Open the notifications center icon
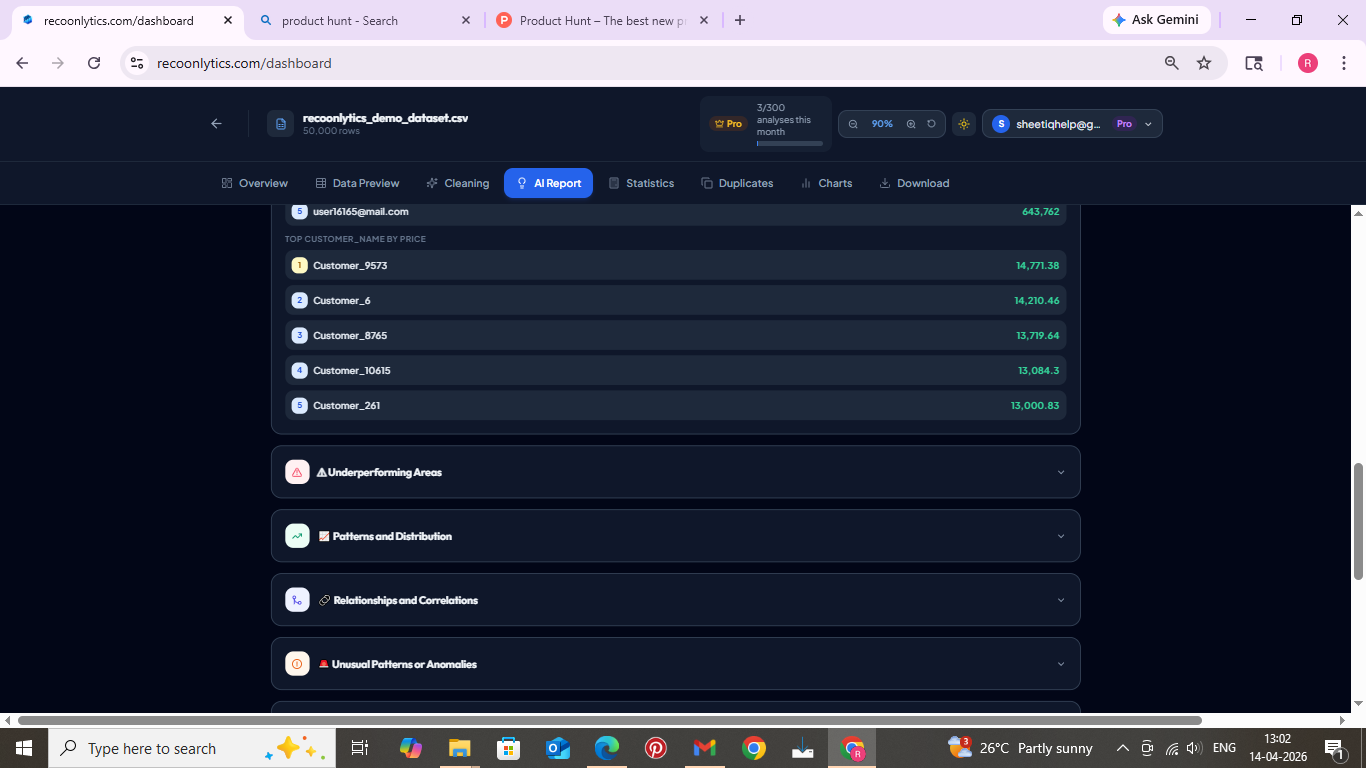1366x768 pixels. [x=1333, y=748]
